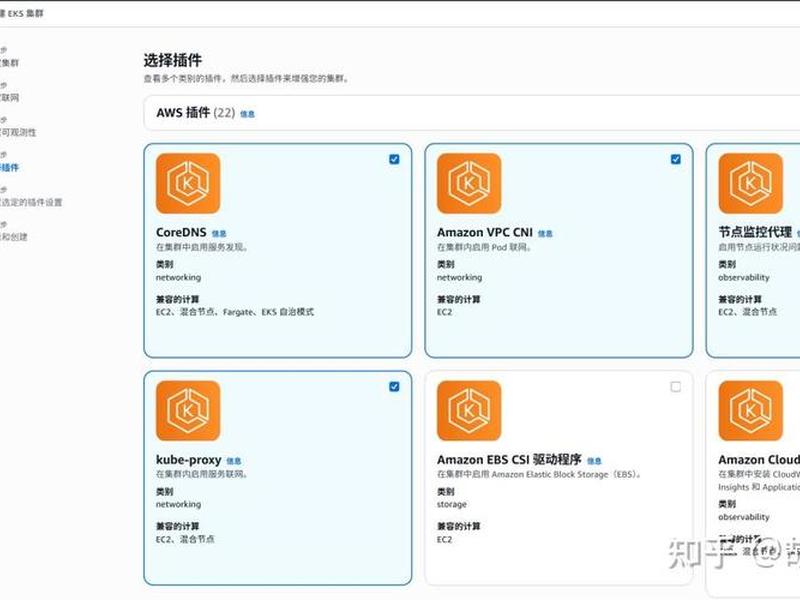The image size is (800, 600).
Task: Click the AWS 插件 (22) section header
Action: coord(195,112)
